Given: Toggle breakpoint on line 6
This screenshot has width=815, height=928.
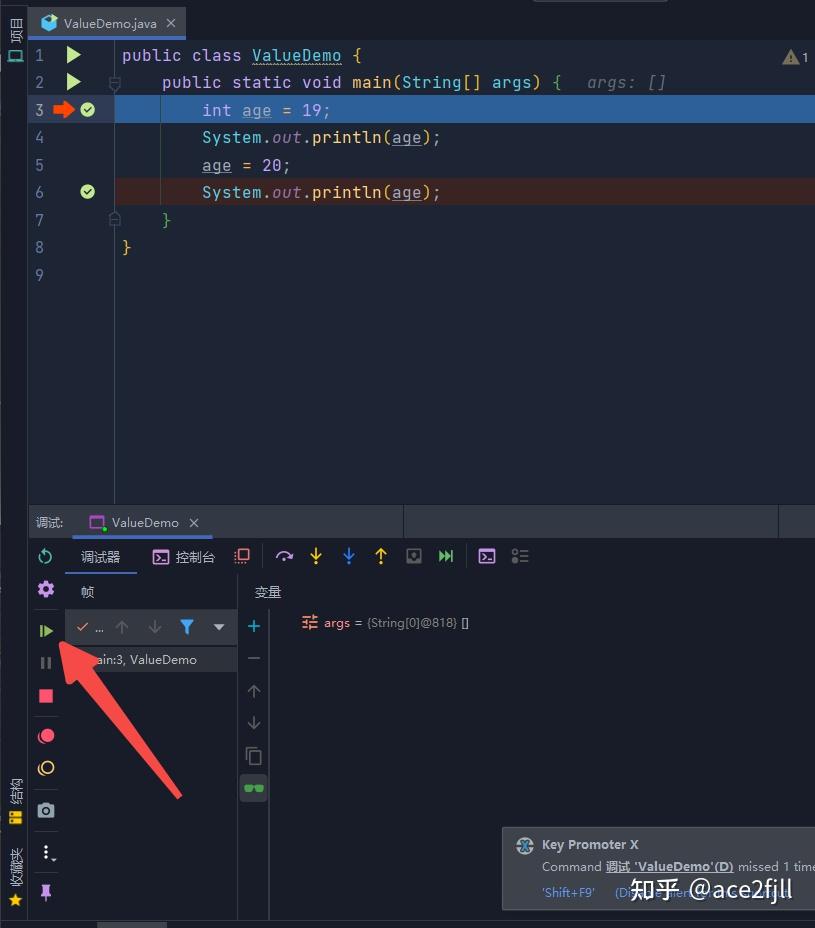Looking at the screenshot, I should (x=88, y=192).
